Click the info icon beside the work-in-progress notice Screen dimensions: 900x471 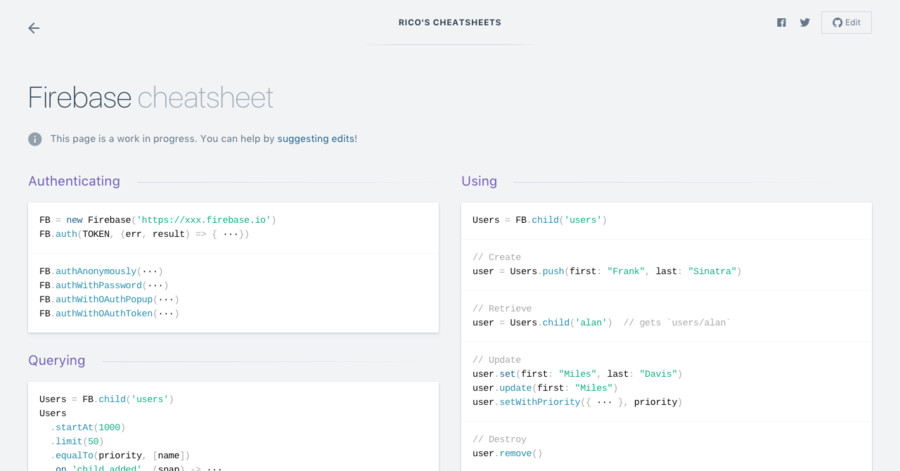(35, 139)
